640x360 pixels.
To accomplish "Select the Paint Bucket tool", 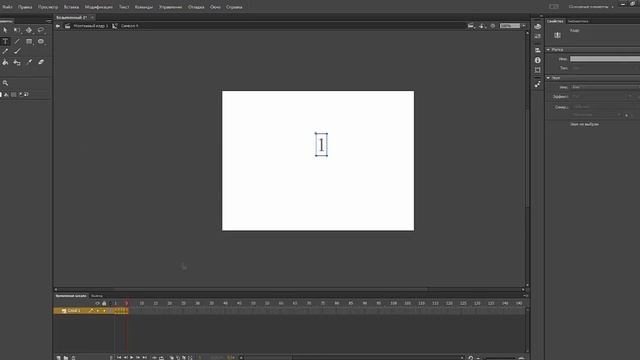I will pos(5,62).
